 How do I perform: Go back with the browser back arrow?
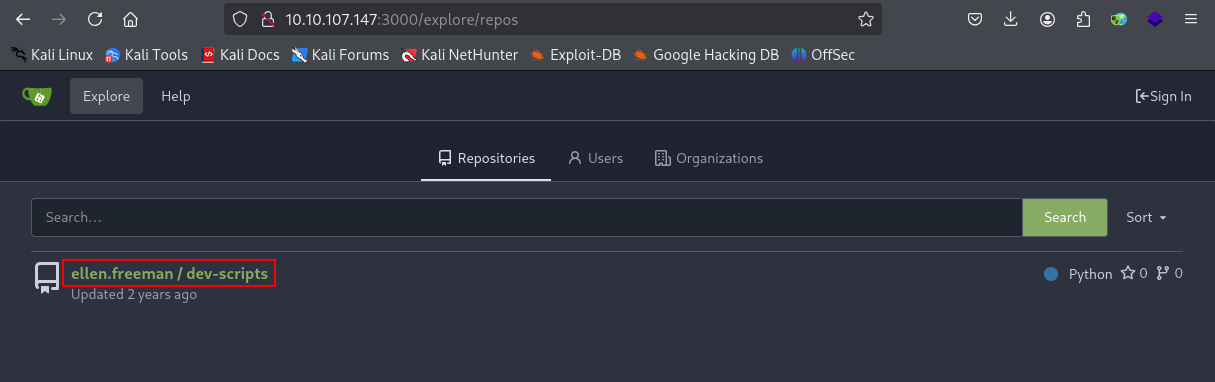[x=23, y=19]
